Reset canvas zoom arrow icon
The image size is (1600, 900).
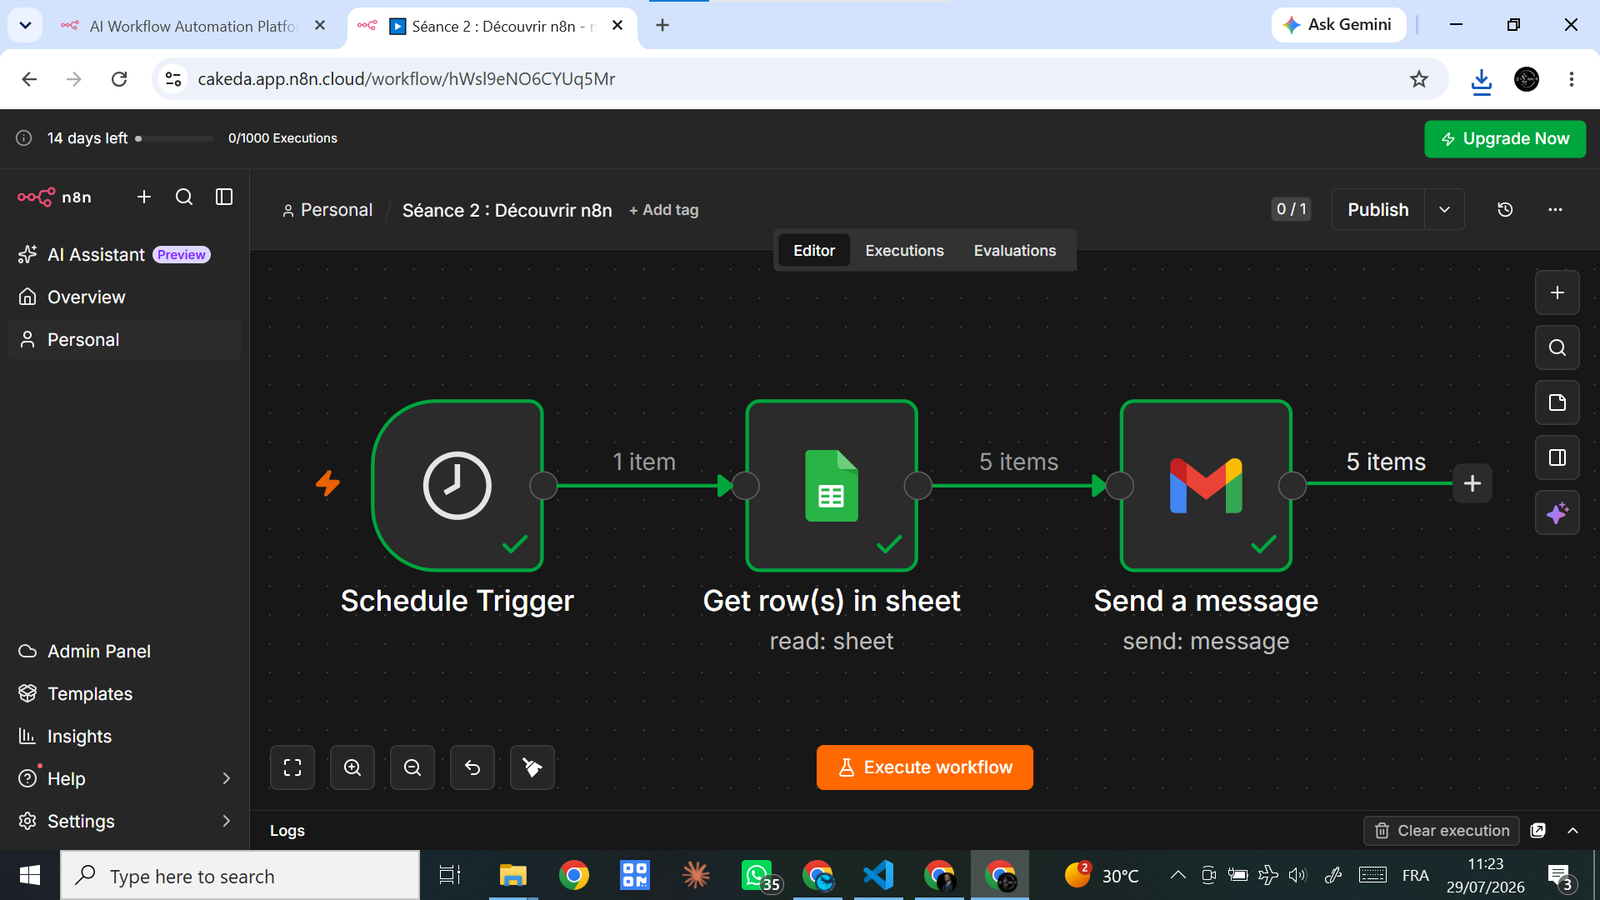(x=472, y=768)
